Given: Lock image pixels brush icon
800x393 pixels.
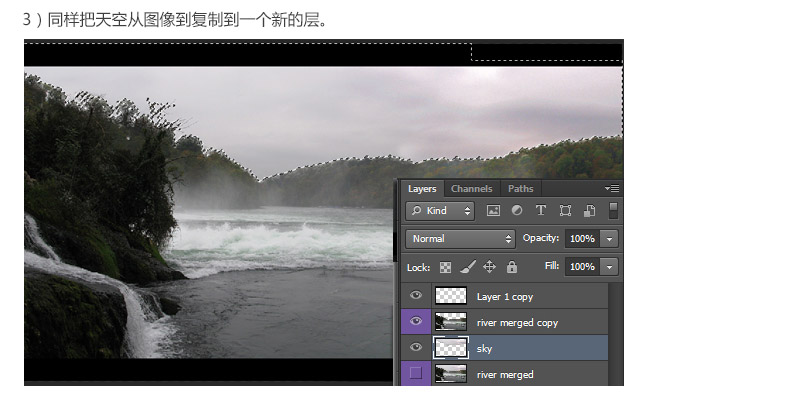Looking at the screenshot, I should (x=467, y=266).
